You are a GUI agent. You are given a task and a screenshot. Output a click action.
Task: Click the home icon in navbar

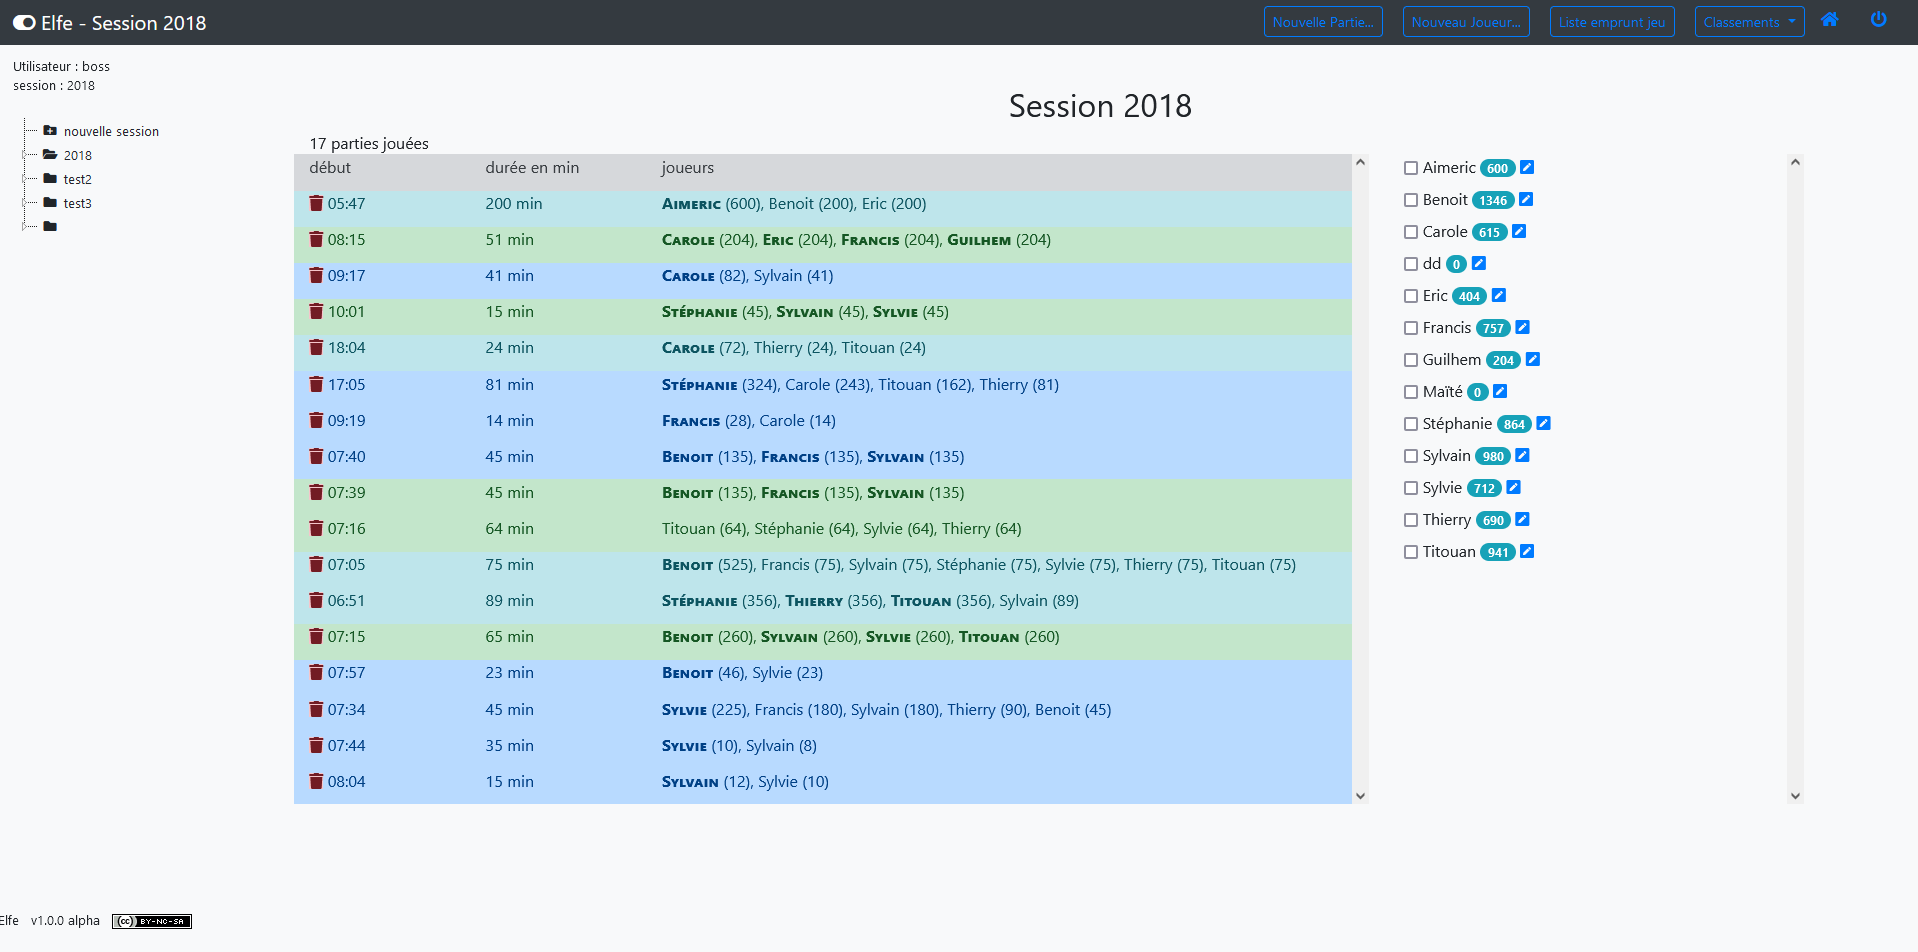coord(1829,20)
